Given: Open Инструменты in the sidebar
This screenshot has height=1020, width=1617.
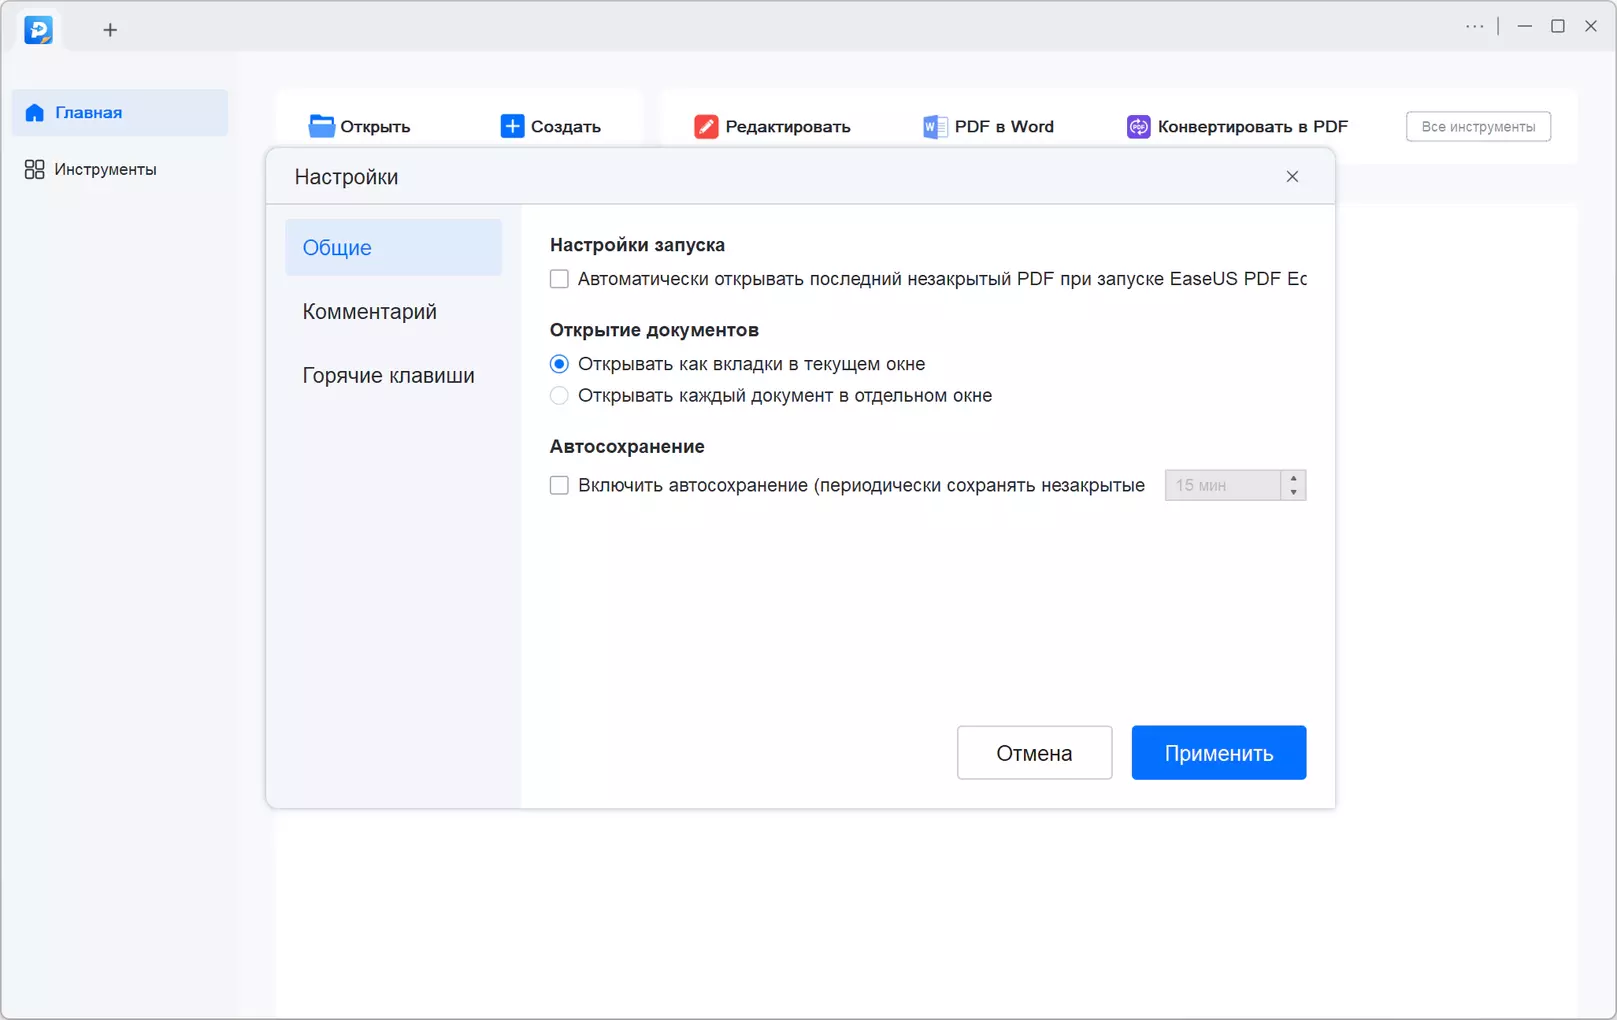Looking at the screenshot, I should coord(120,169).
